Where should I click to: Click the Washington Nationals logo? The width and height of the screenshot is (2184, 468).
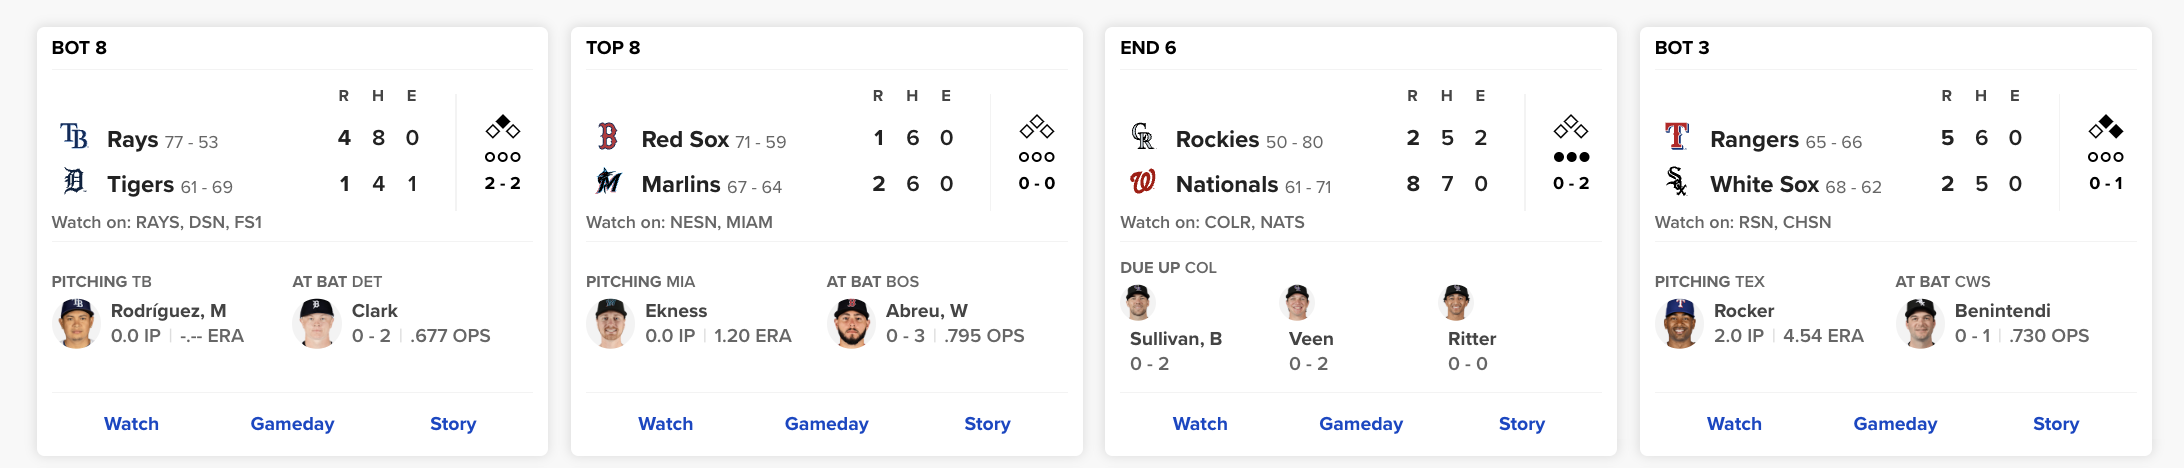(1142, 182)
